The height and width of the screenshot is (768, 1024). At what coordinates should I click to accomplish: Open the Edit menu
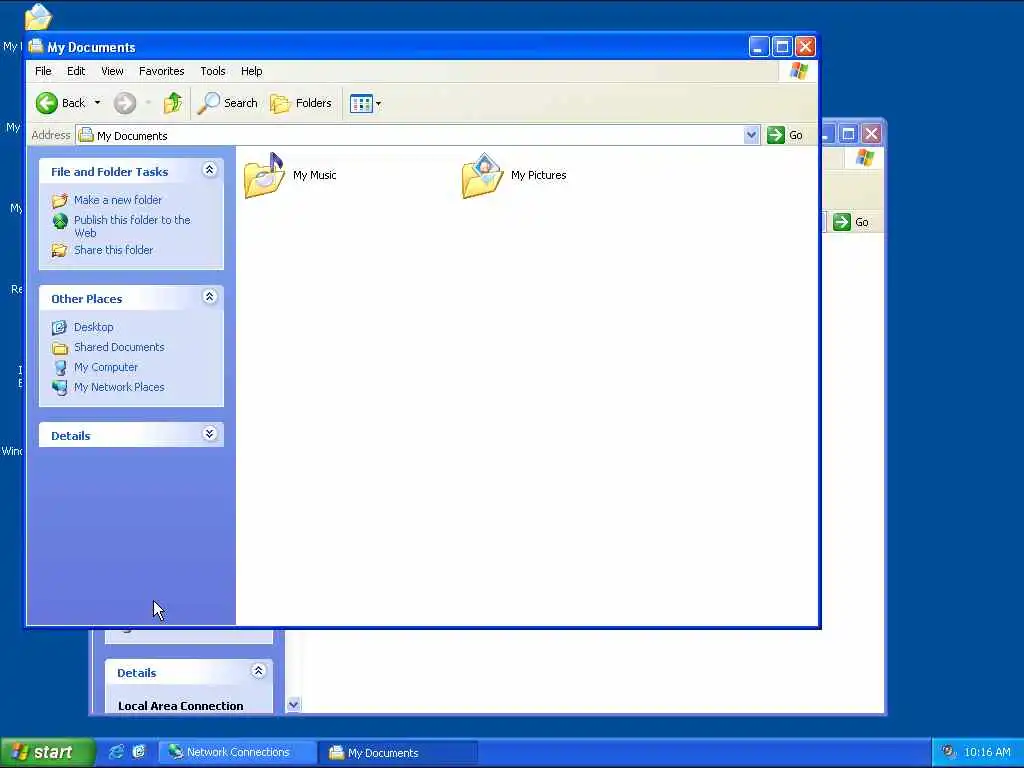point(76,71)
